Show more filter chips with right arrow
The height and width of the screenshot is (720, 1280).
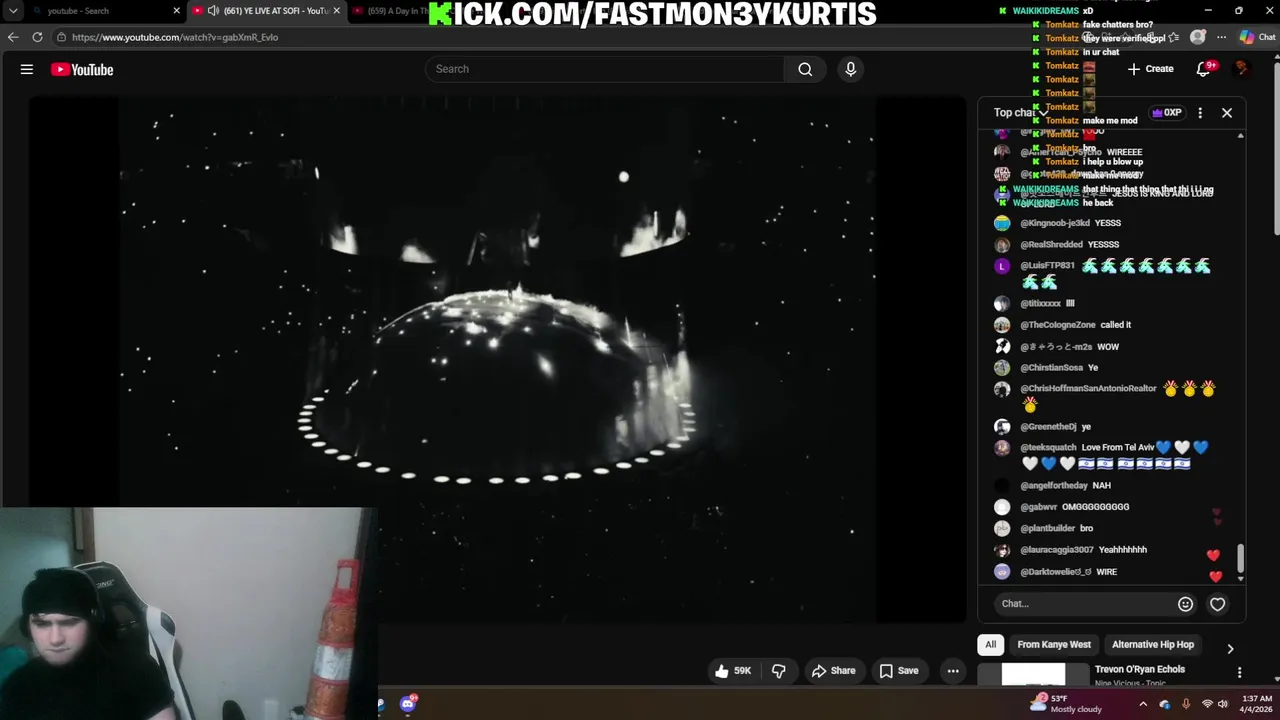coord(1230,648)
